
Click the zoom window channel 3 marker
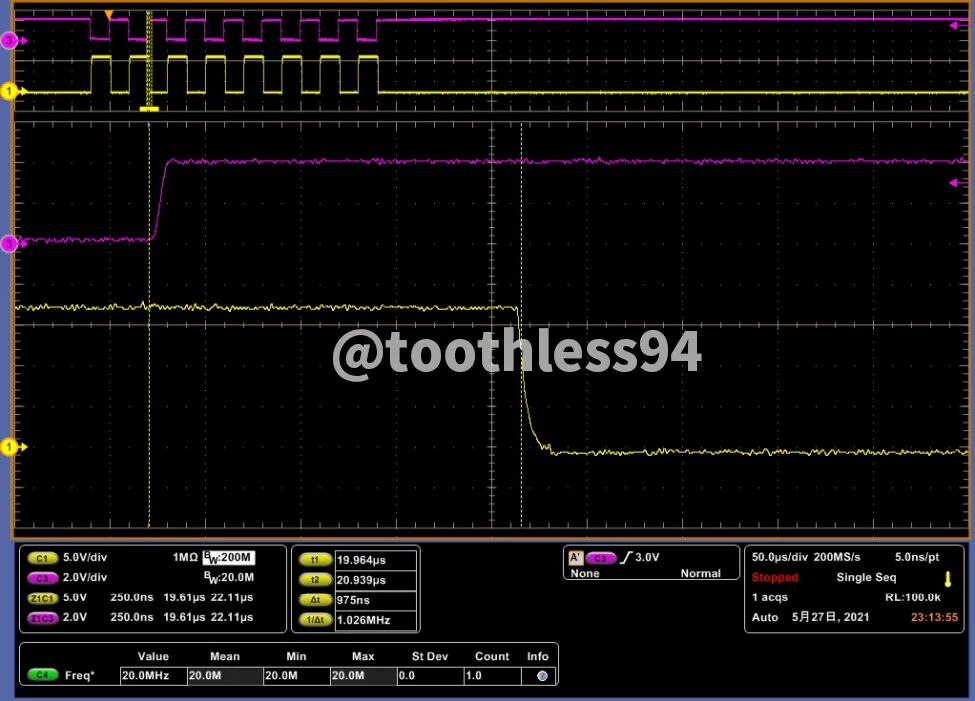coord(12,243)
